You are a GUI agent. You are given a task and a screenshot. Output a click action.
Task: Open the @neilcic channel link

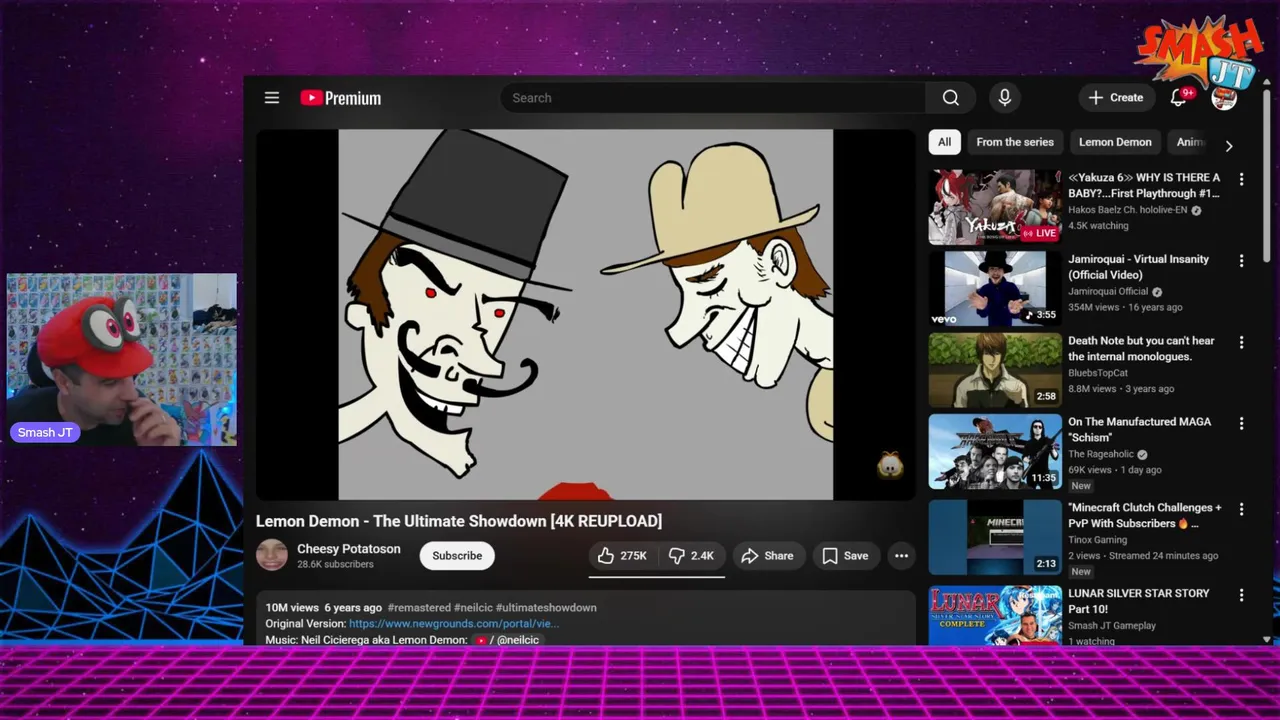point(508,640)
